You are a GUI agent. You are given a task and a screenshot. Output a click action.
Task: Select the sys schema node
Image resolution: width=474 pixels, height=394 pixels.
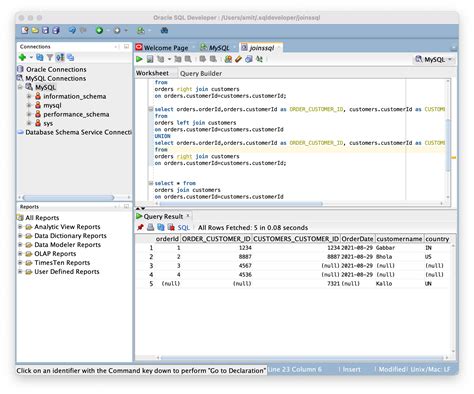48,123
